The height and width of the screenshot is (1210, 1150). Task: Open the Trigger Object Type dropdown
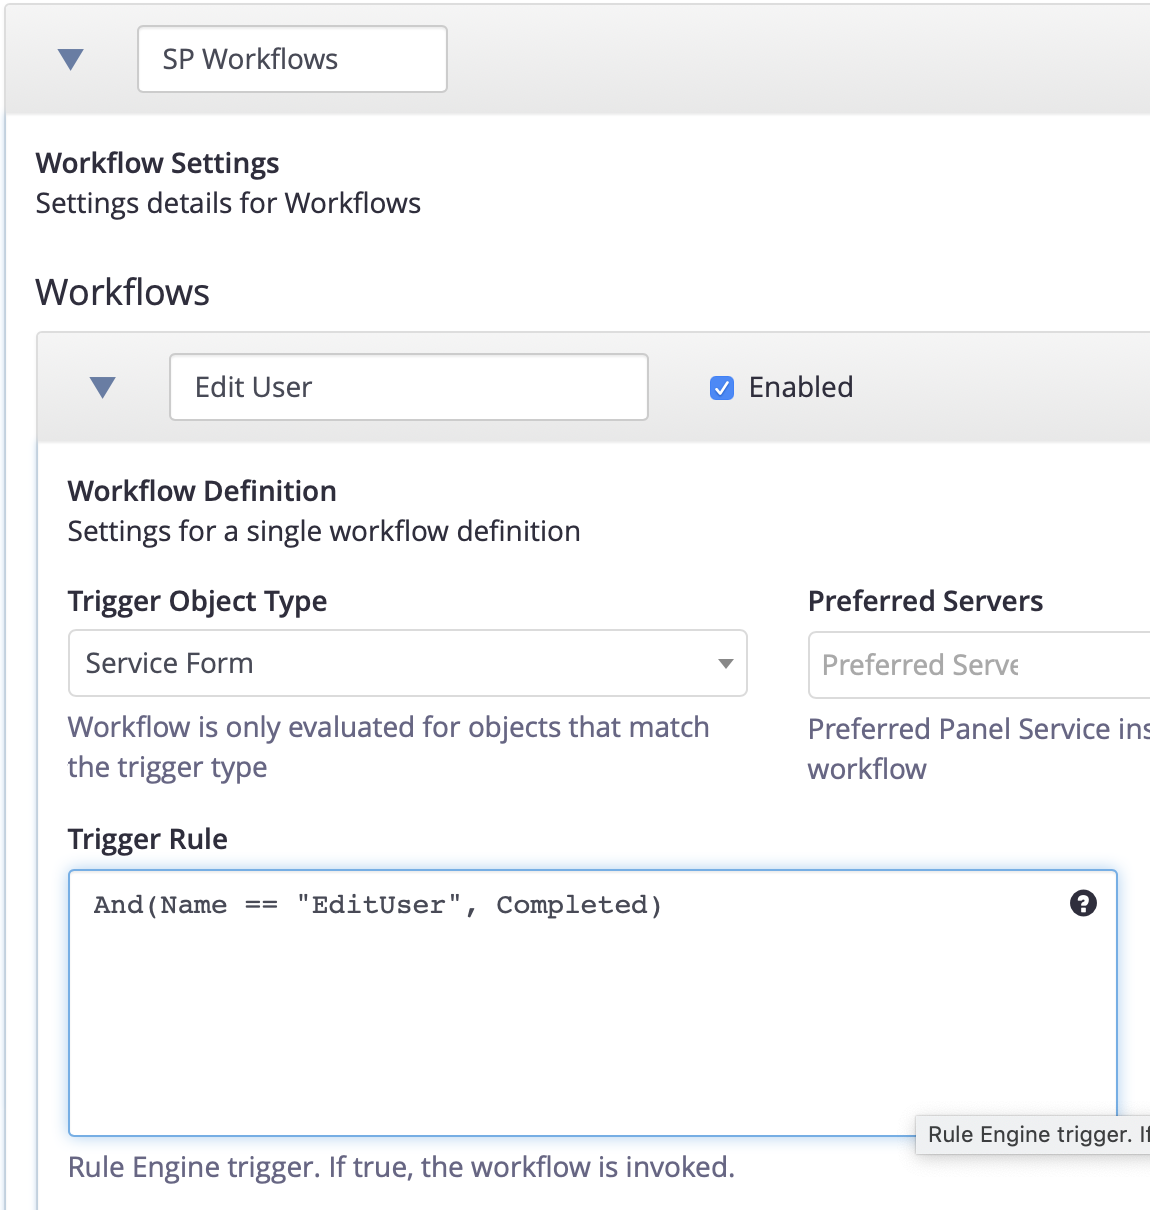408,663
